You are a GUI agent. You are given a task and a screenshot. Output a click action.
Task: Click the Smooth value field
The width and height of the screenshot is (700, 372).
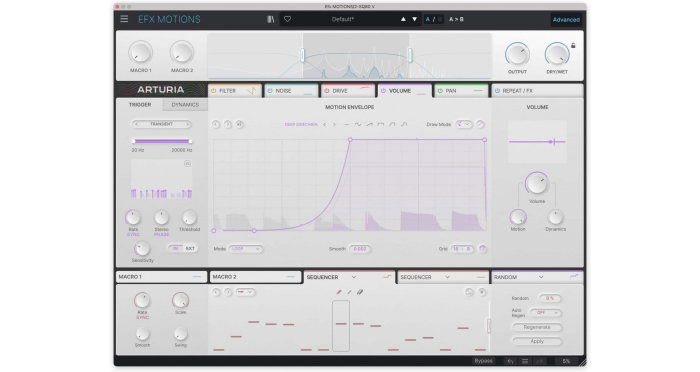(359, 249)
